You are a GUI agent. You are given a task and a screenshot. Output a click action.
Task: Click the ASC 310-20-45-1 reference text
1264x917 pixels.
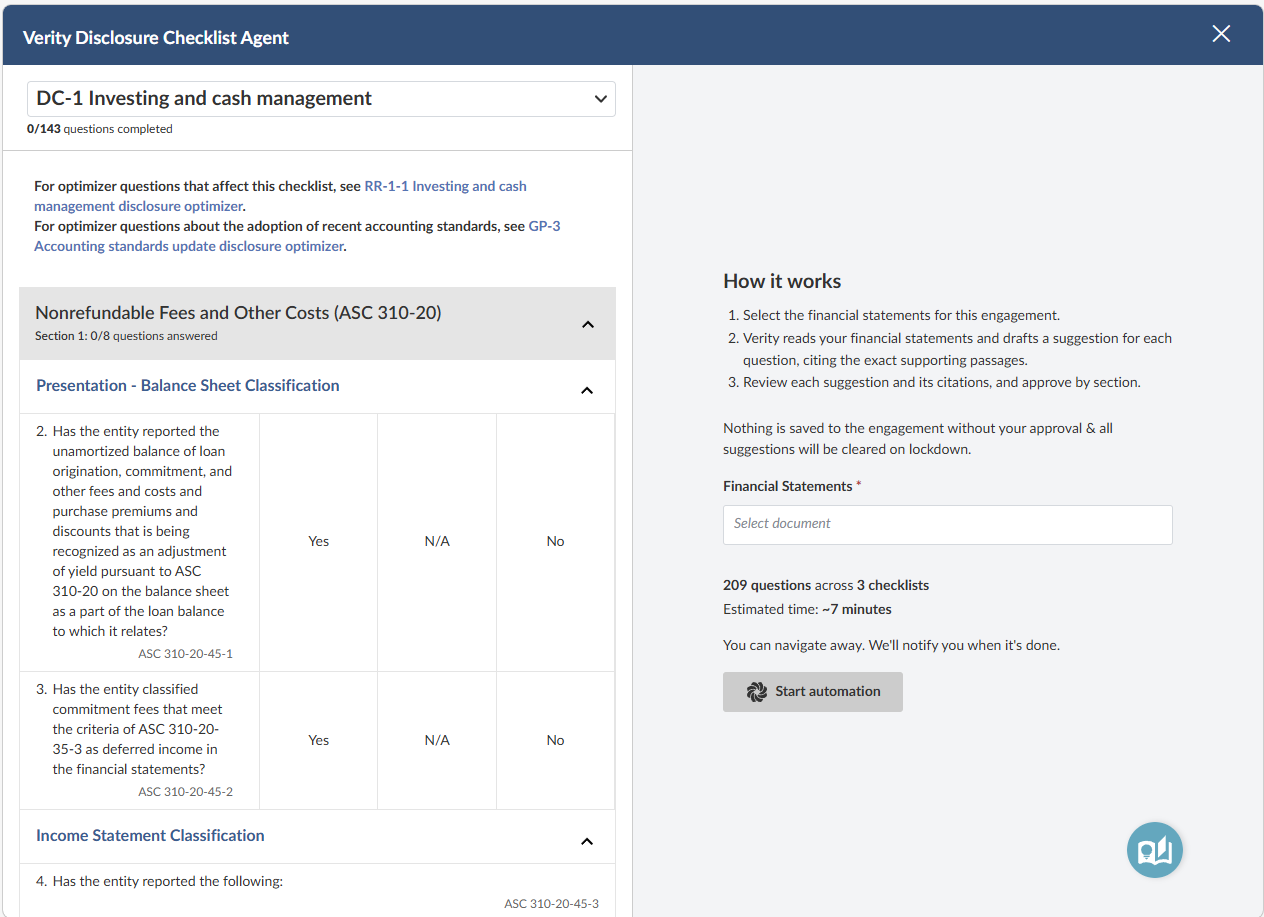click(x=185, y=654)
